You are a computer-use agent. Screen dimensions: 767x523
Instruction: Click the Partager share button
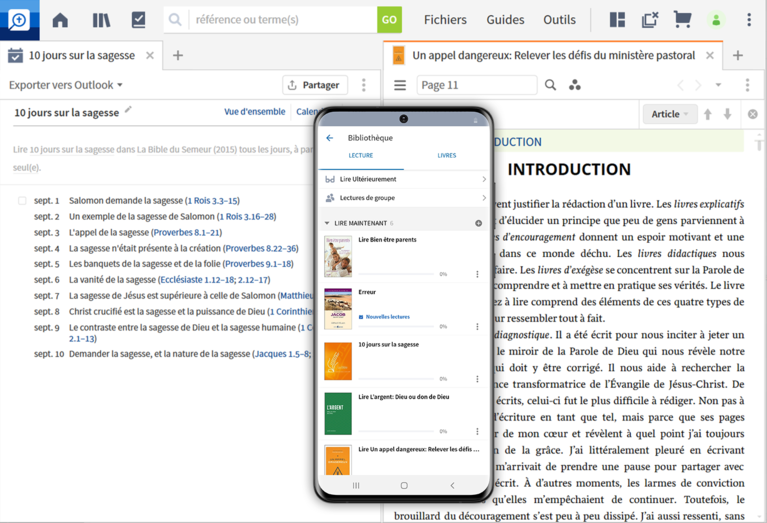coord(315,85)
